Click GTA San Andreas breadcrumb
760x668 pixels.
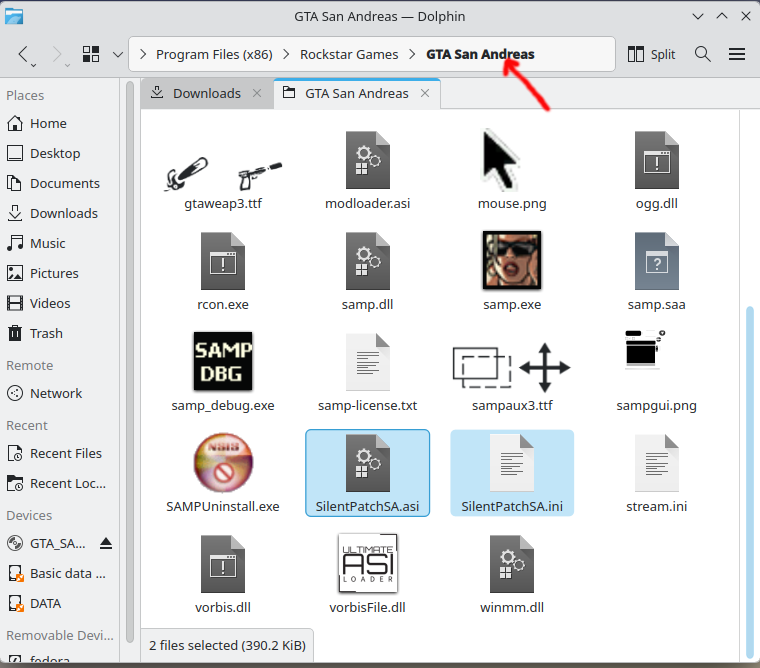pos(480,54)
